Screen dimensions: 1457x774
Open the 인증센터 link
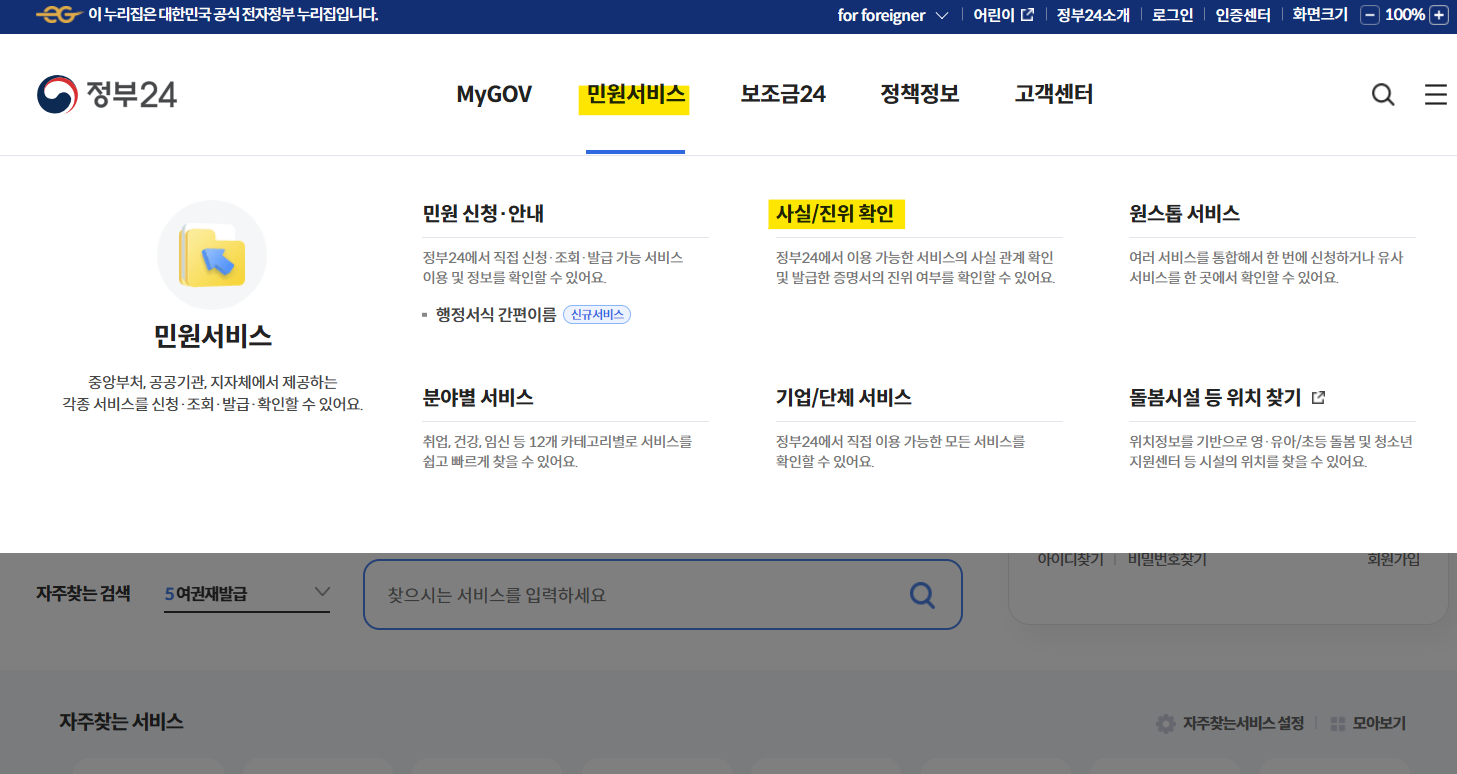pos(1243,15)
